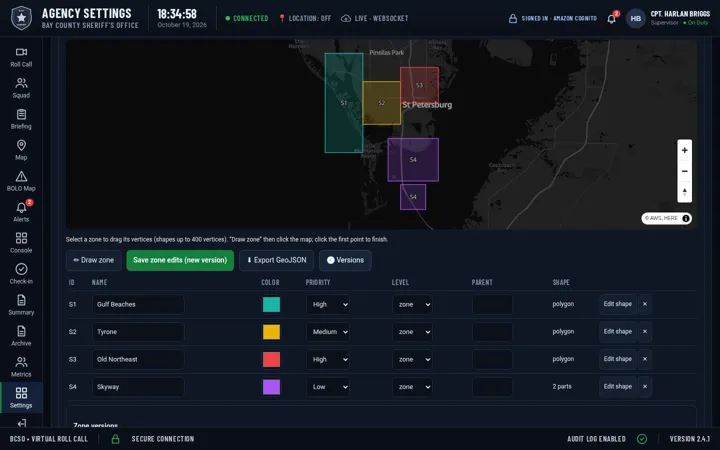The image size is (720, 450).
Task: Open notifications bell in header
Action: pyautogui.click(x=611, y=19)
